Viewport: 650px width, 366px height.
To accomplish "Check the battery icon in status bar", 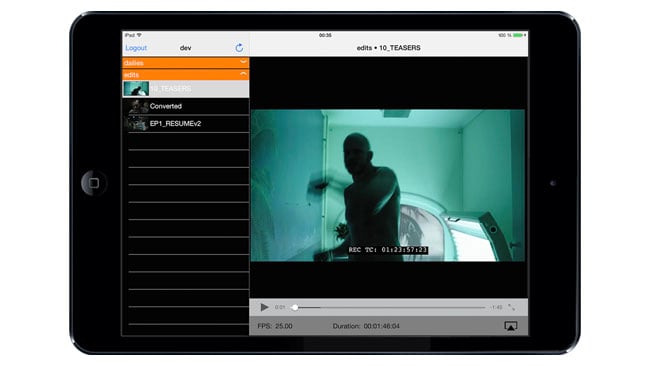I will [x=519, y=35].
